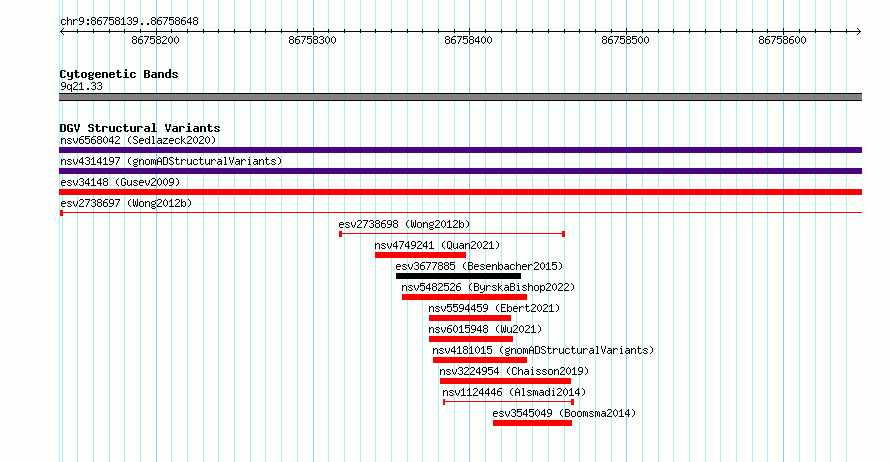
Task: Click the nsv3224954 (Chaisson2019) label
Action: tap(514, 371)
